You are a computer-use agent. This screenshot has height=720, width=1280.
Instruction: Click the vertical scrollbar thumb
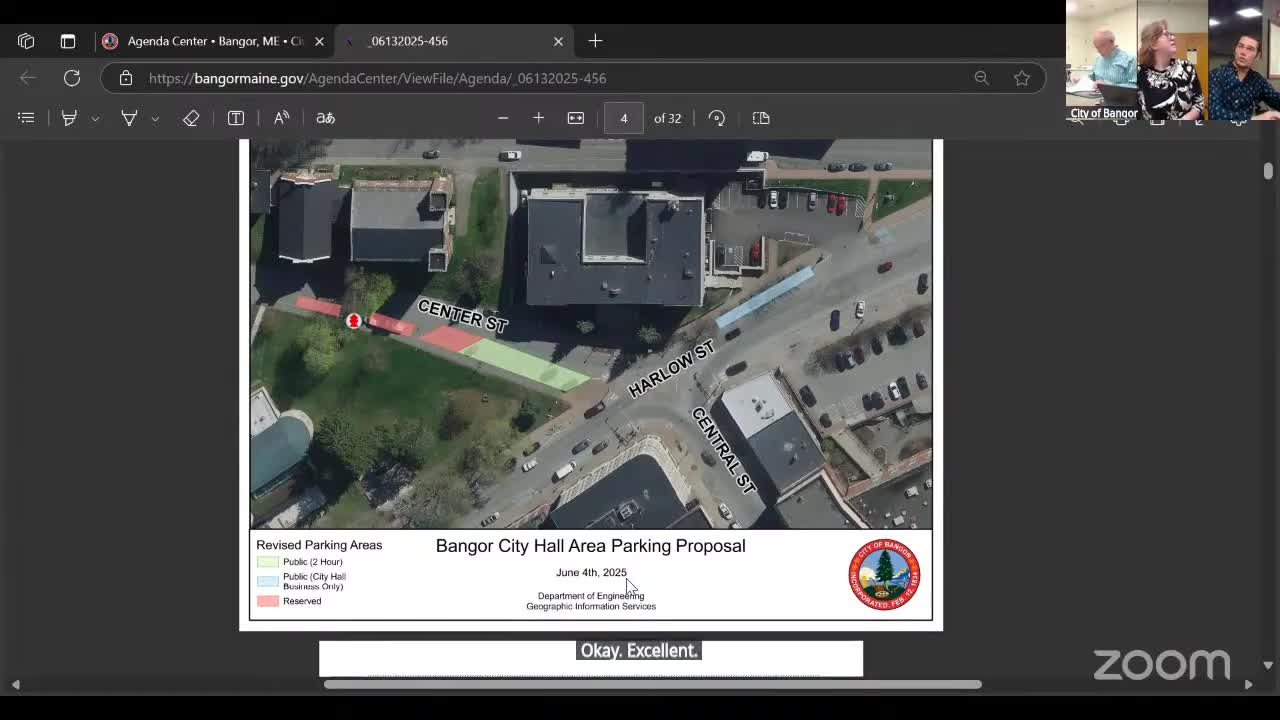pos(1268,171)
